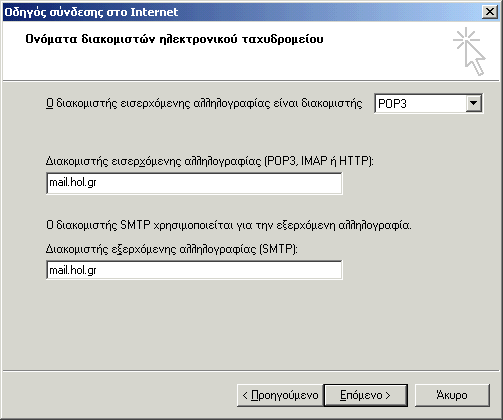Expand the POP3 server type dropdown arrow
Viewport: 503px width, 420px height.
(x=473, y=103)
